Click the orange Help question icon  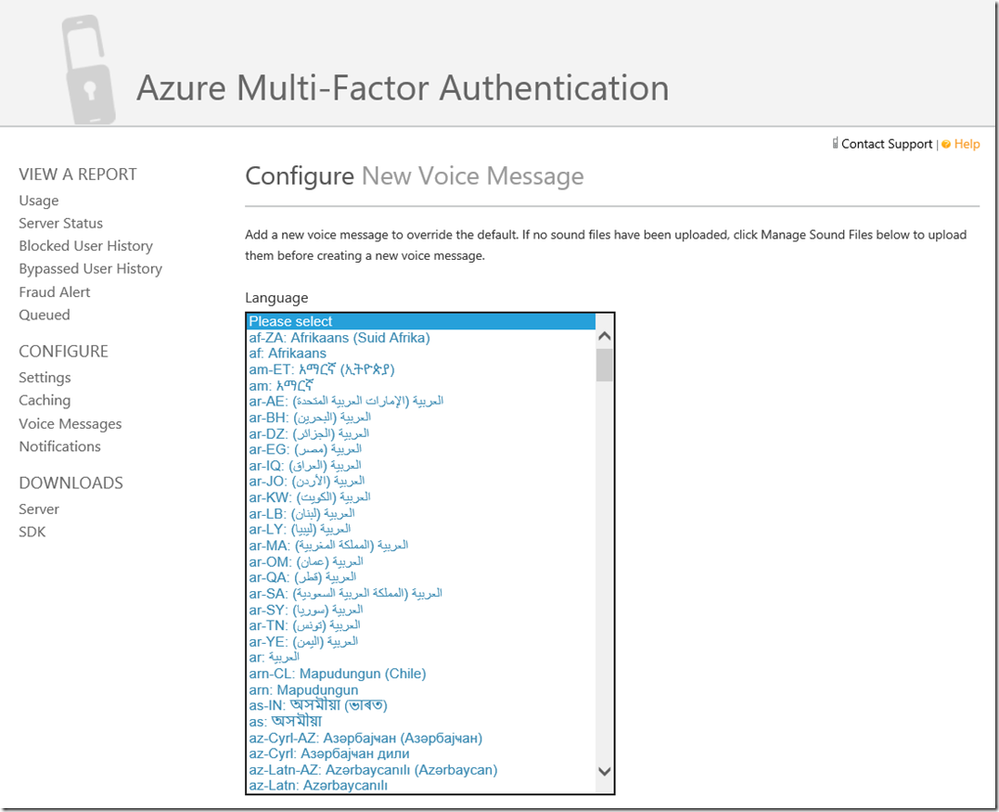coord(946,144)
